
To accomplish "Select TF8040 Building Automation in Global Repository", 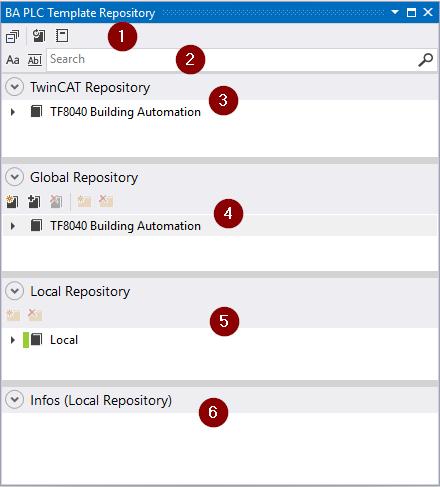I will pos(125,226).
